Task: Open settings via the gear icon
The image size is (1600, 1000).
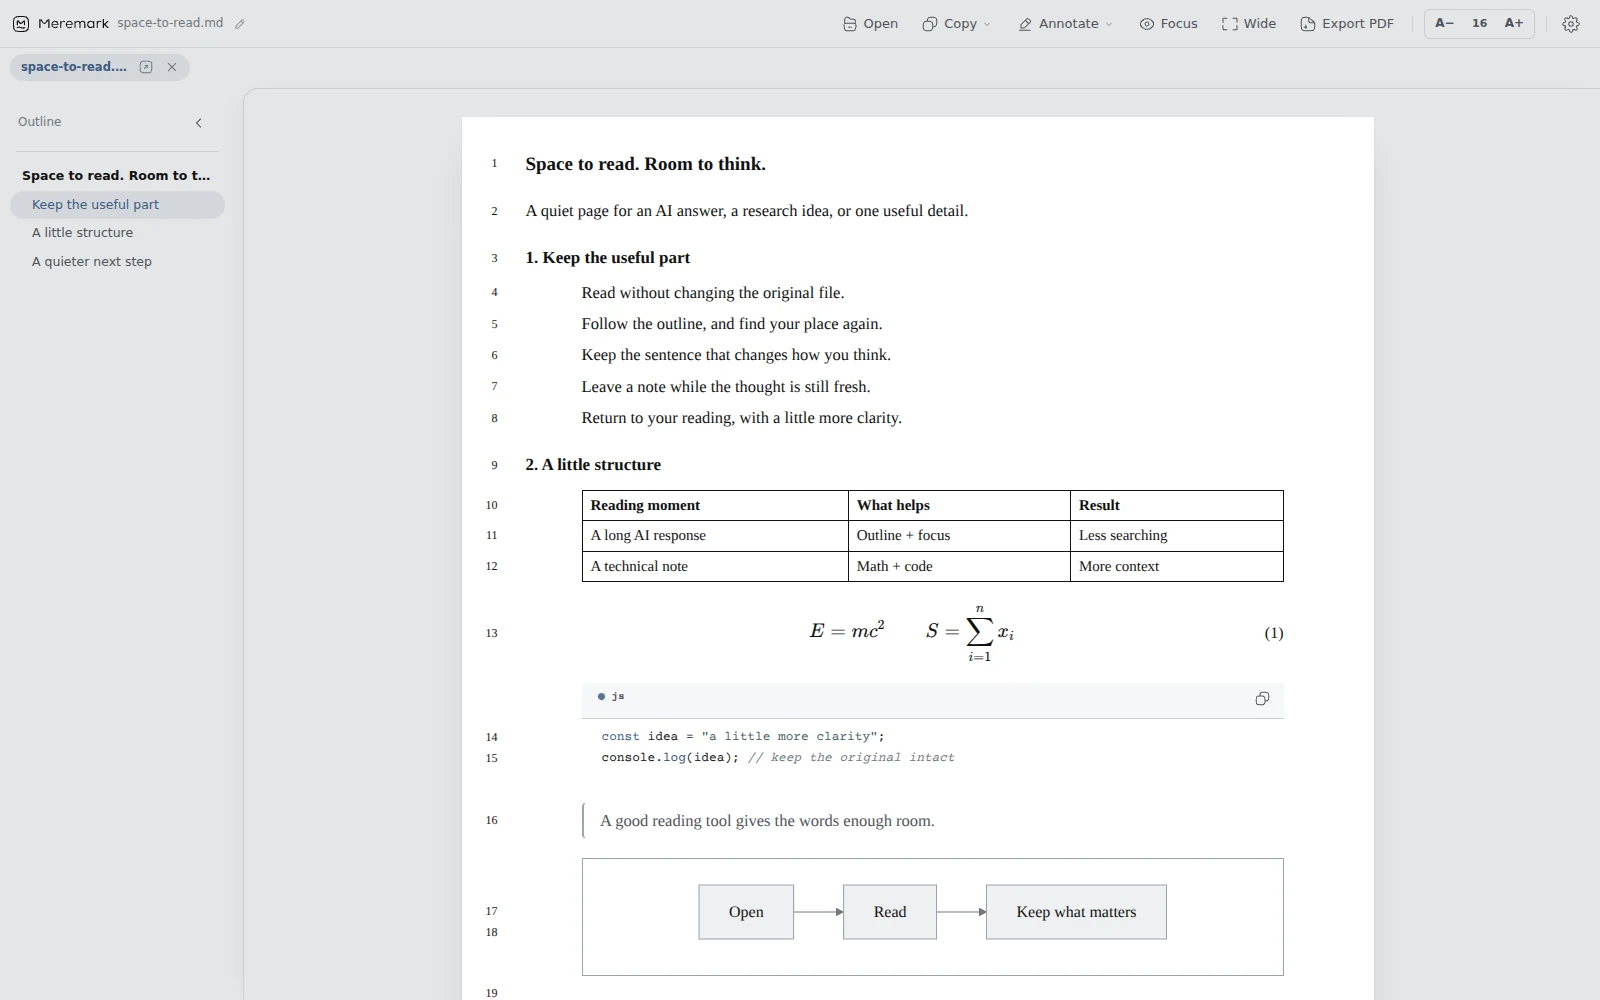Action: [x=1571, y=24]
